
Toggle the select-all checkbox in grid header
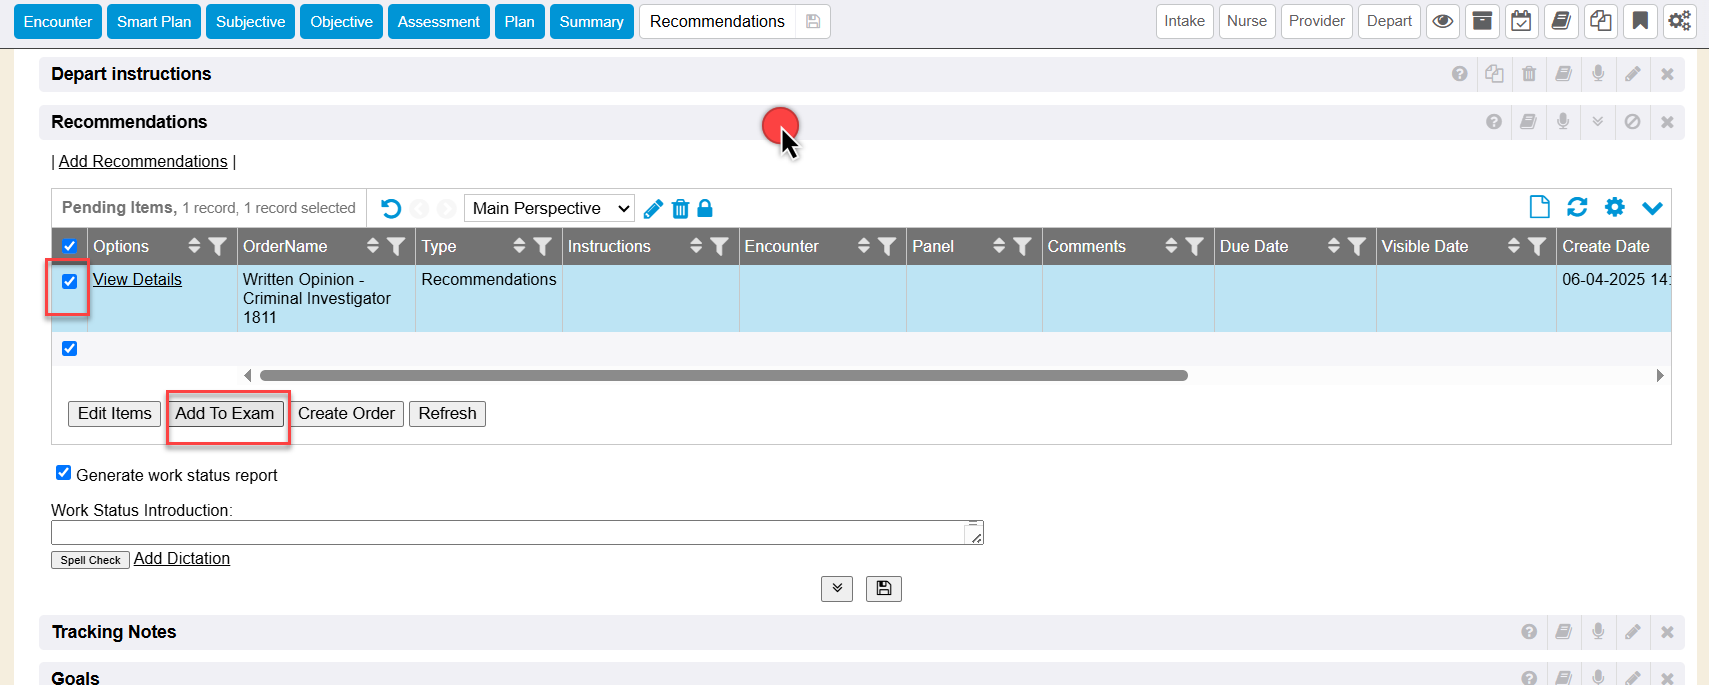tap(69, 246)
